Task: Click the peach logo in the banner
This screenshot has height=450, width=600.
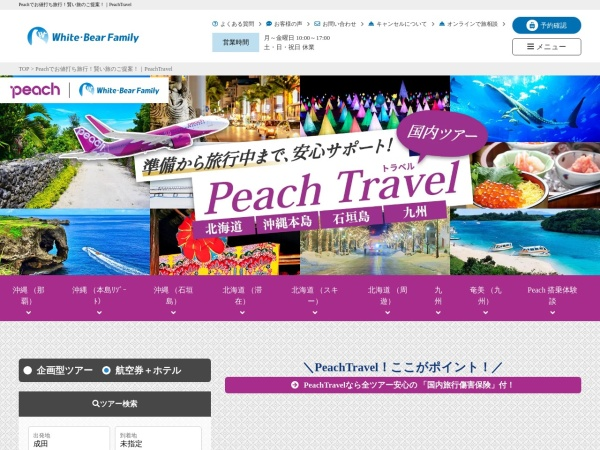Action: pos(35,90)
